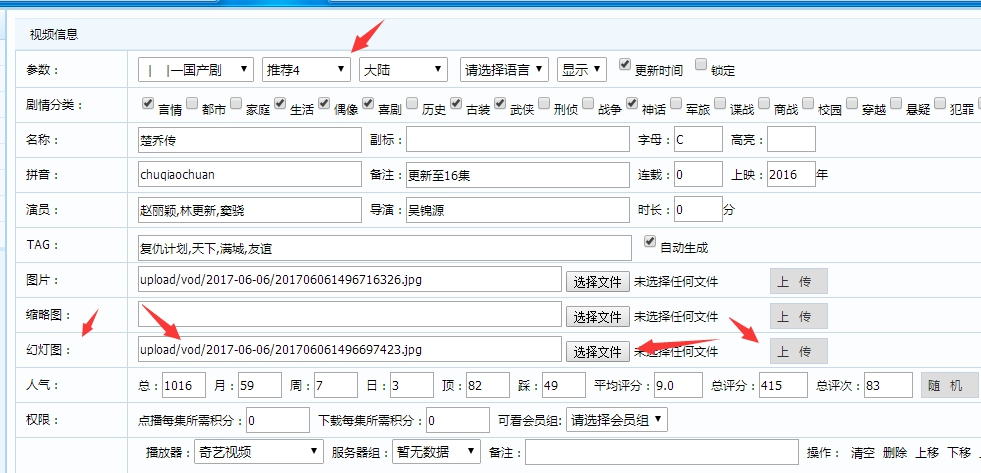Click the 上传 button for 缩略图
This screenshot has width=981, height=473.
tap(798, 316)
